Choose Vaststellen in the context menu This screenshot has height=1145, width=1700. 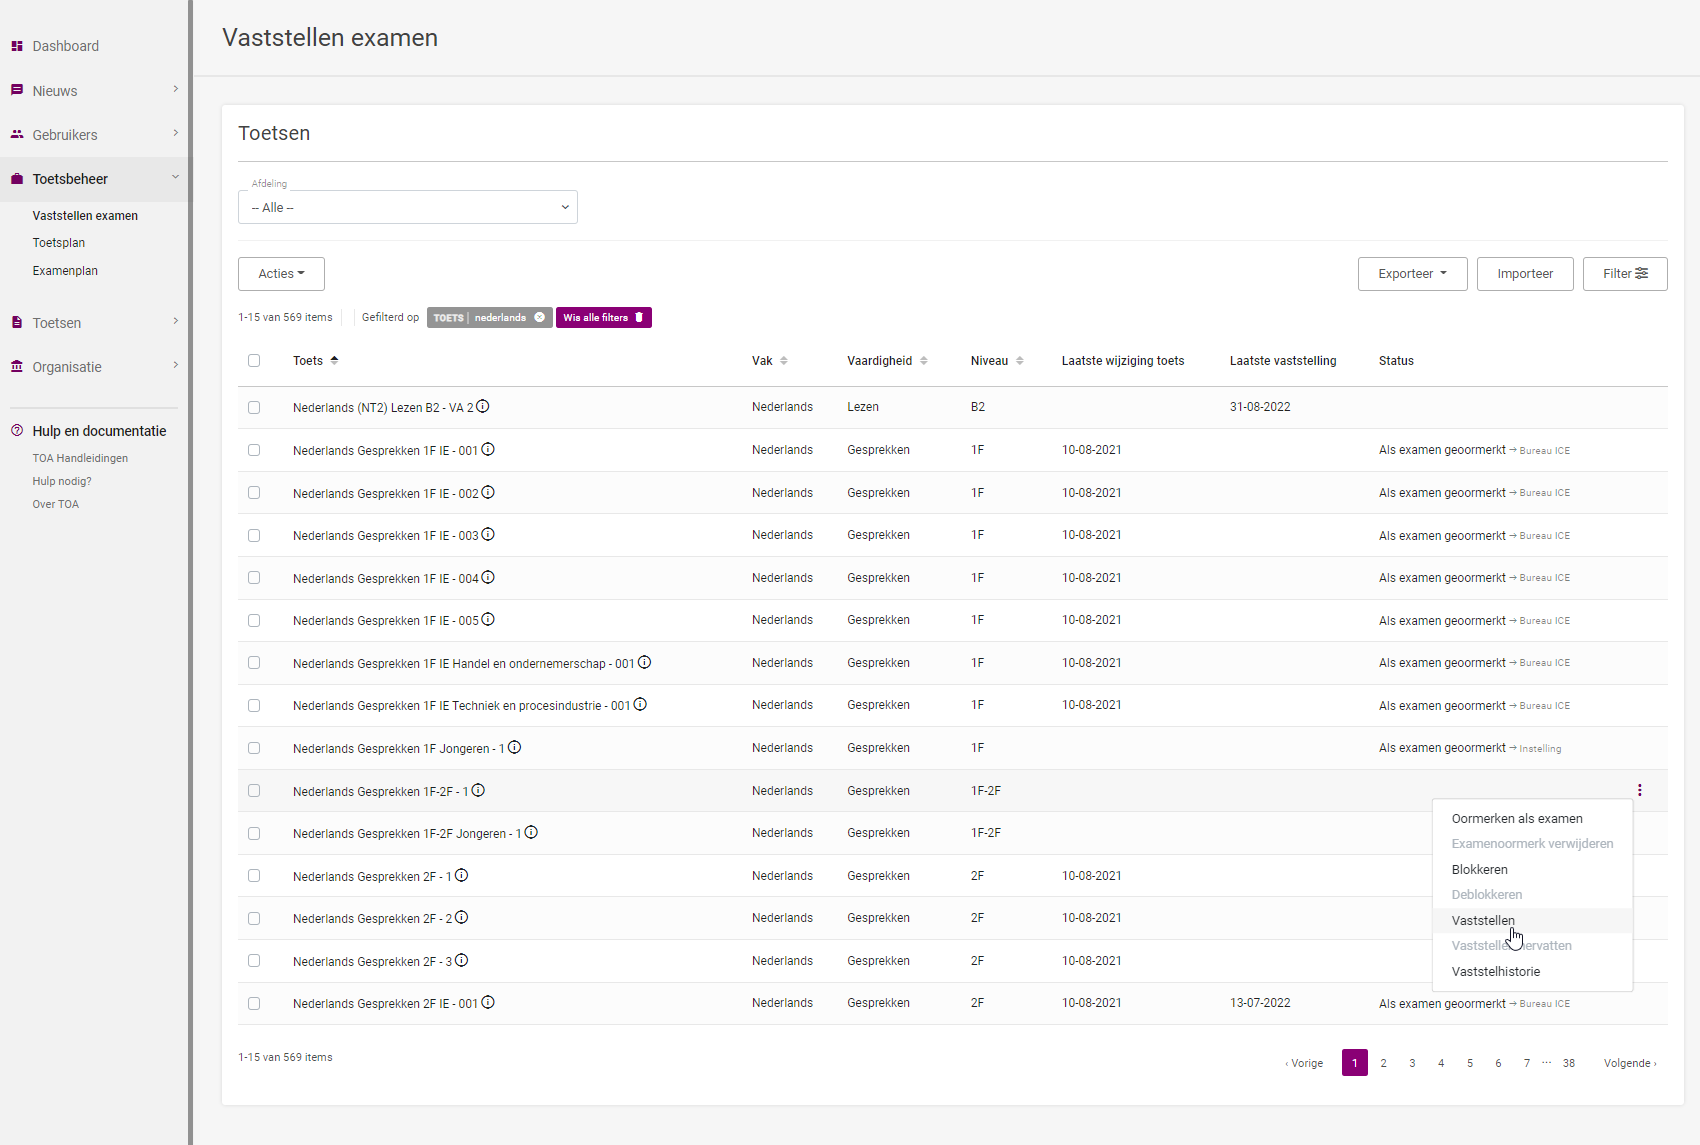coord(1483,920)
